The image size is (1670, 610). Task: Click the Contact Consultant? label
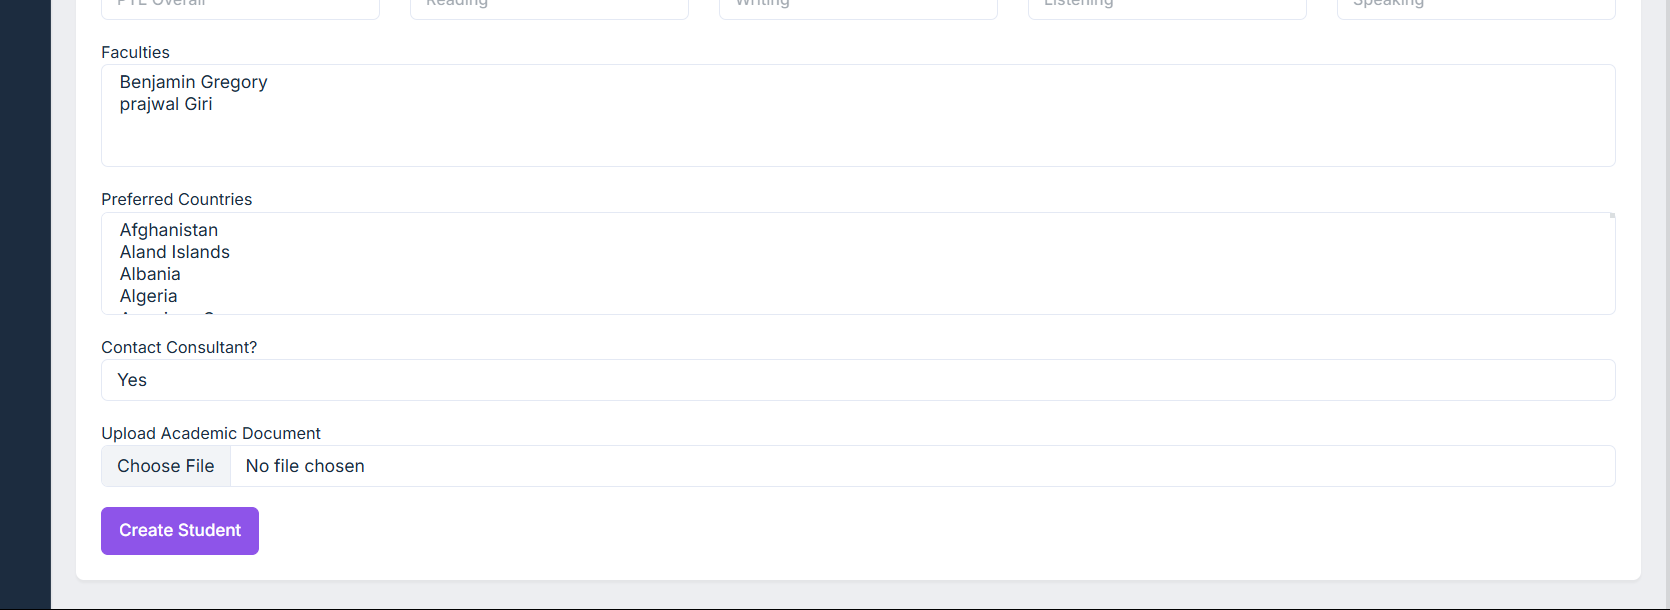(179, 347)
